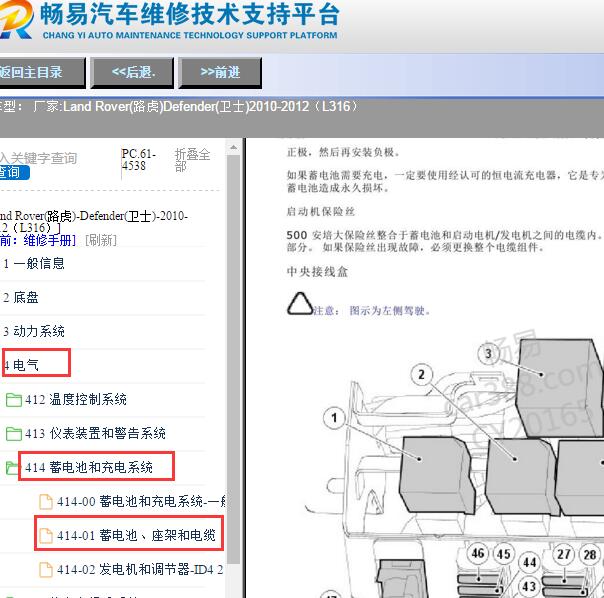The width and height of the screenshot is (604, 598).
Task: Open the 412 温度控制系统 folder icon
Action: pyautogui.click(x=14, y=400)
